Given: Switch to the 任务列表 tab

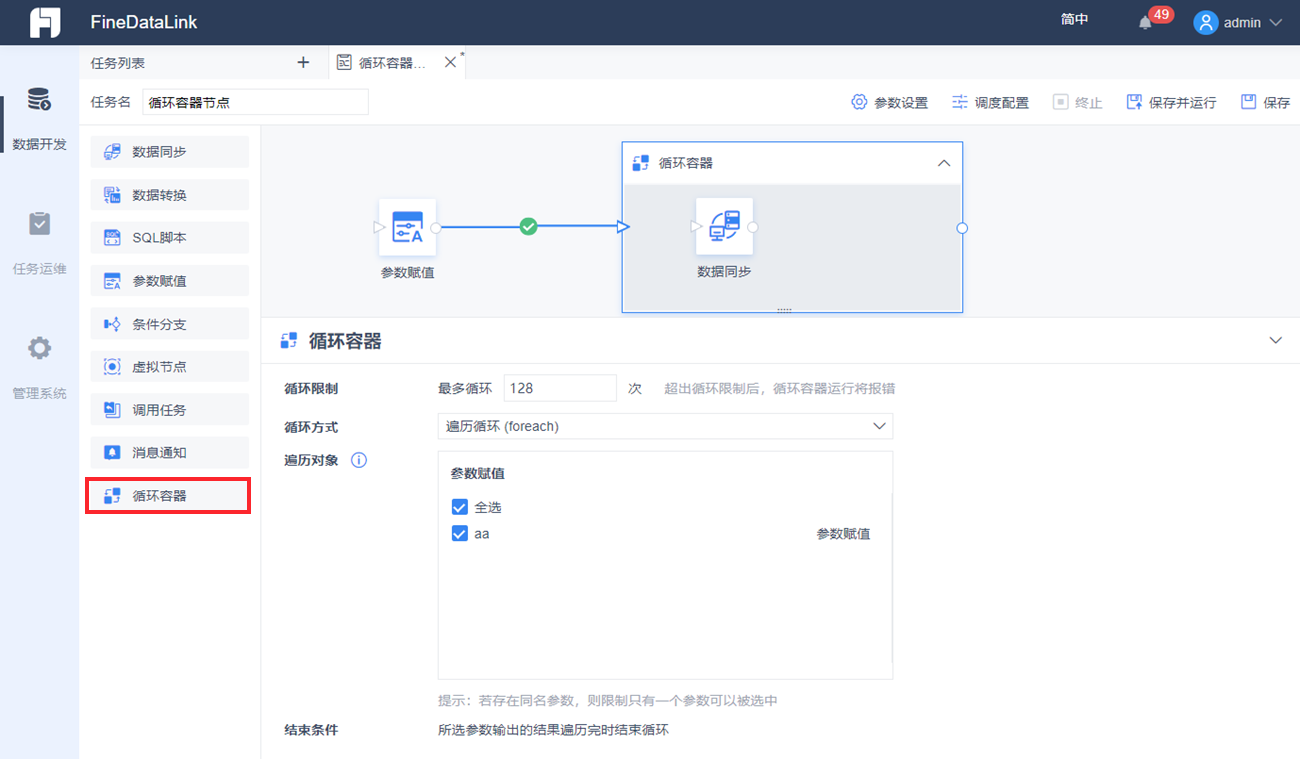Looking at the screenshot, I should click(118, 63).
